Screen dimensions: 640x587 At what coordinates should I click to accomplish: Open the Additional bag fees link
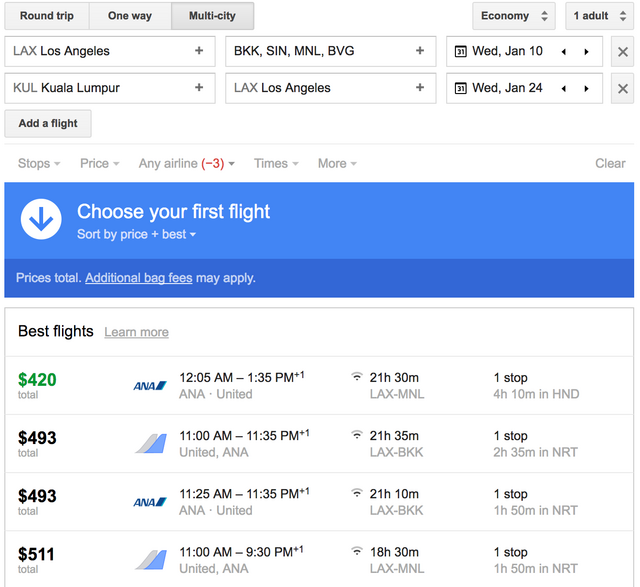138,278
